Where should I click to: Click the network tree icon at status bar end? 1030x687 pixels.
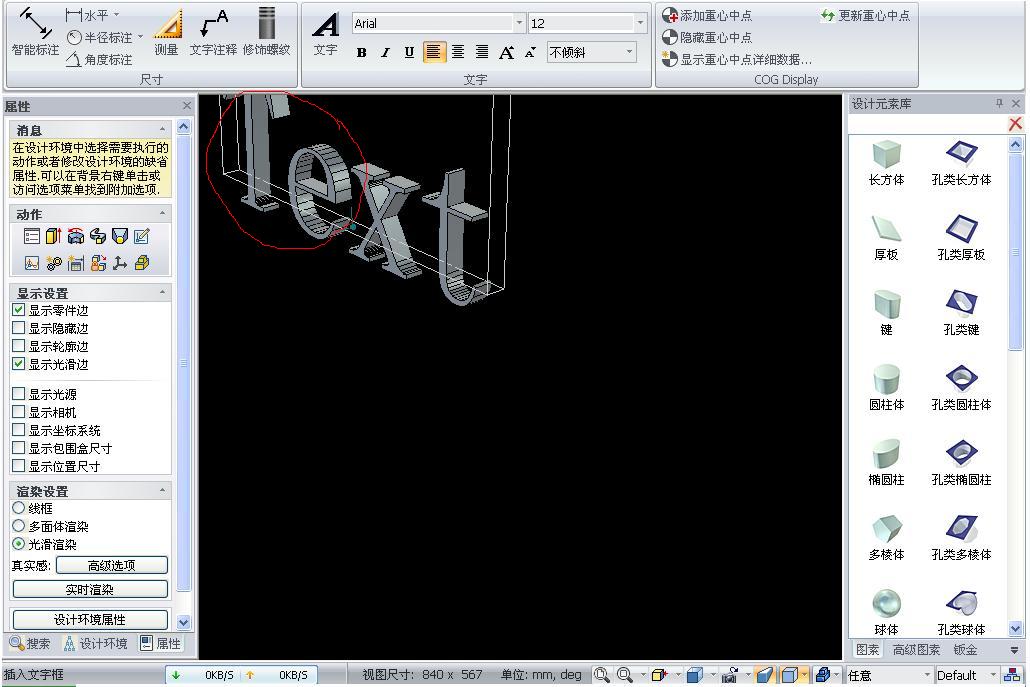[1013, 675]
